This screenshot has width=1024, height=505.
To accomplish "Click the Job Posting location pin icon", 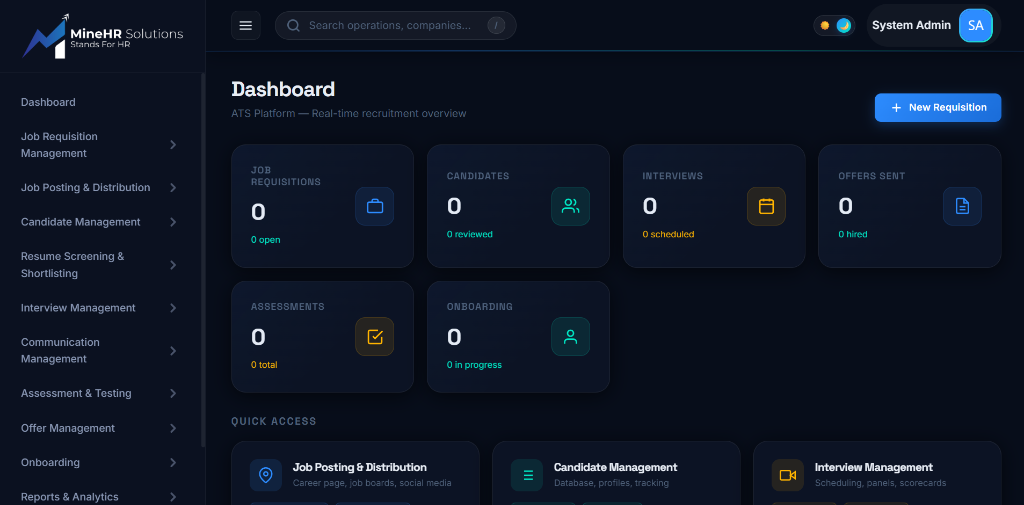I will (x=266, y=475).
